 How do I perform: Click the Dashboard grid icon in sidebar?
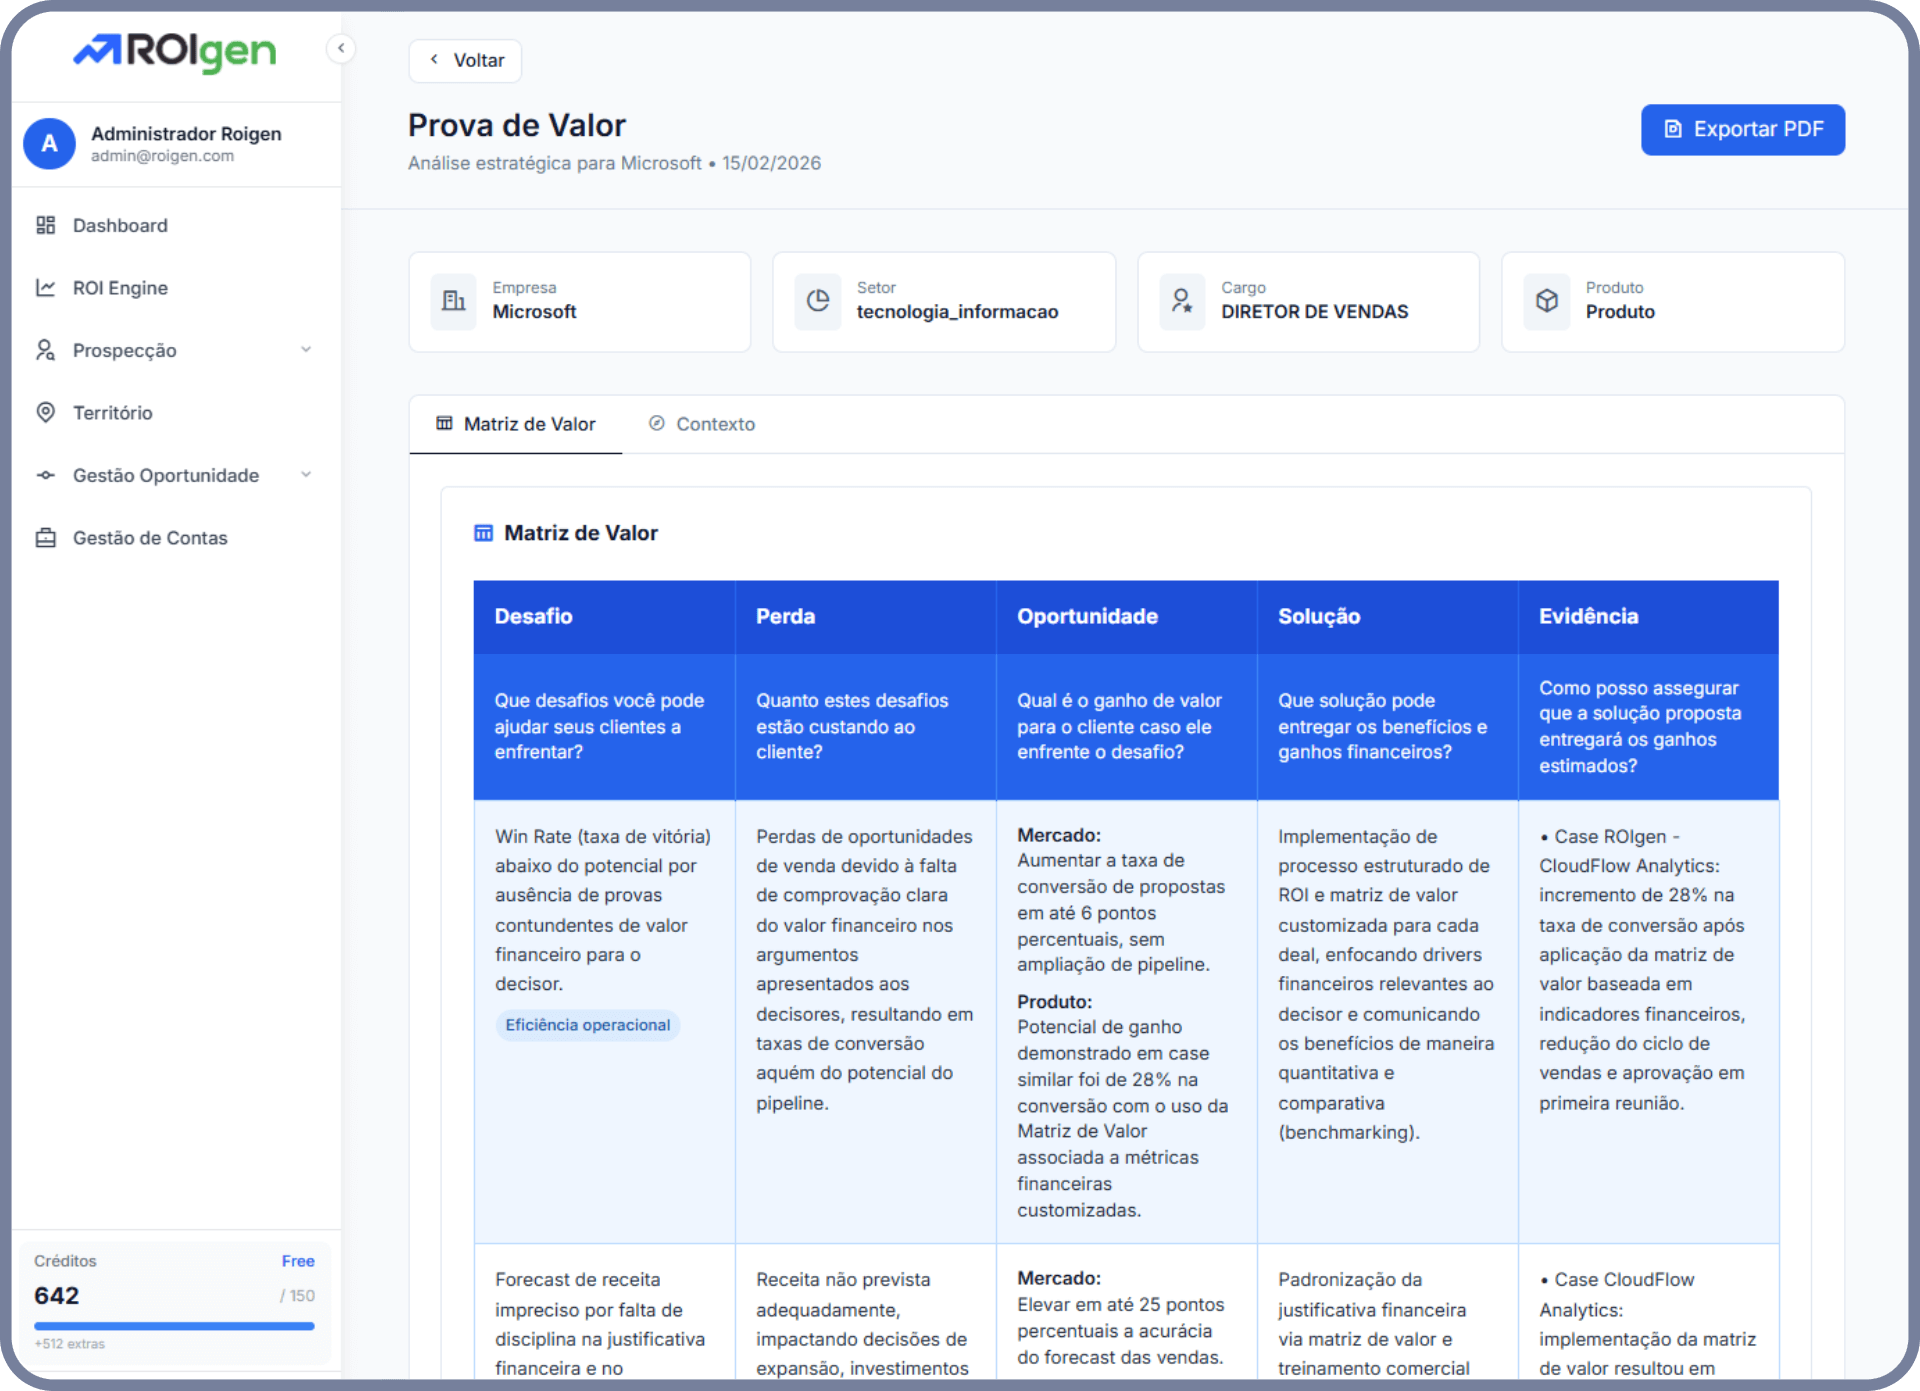click(x=46, y=225)
